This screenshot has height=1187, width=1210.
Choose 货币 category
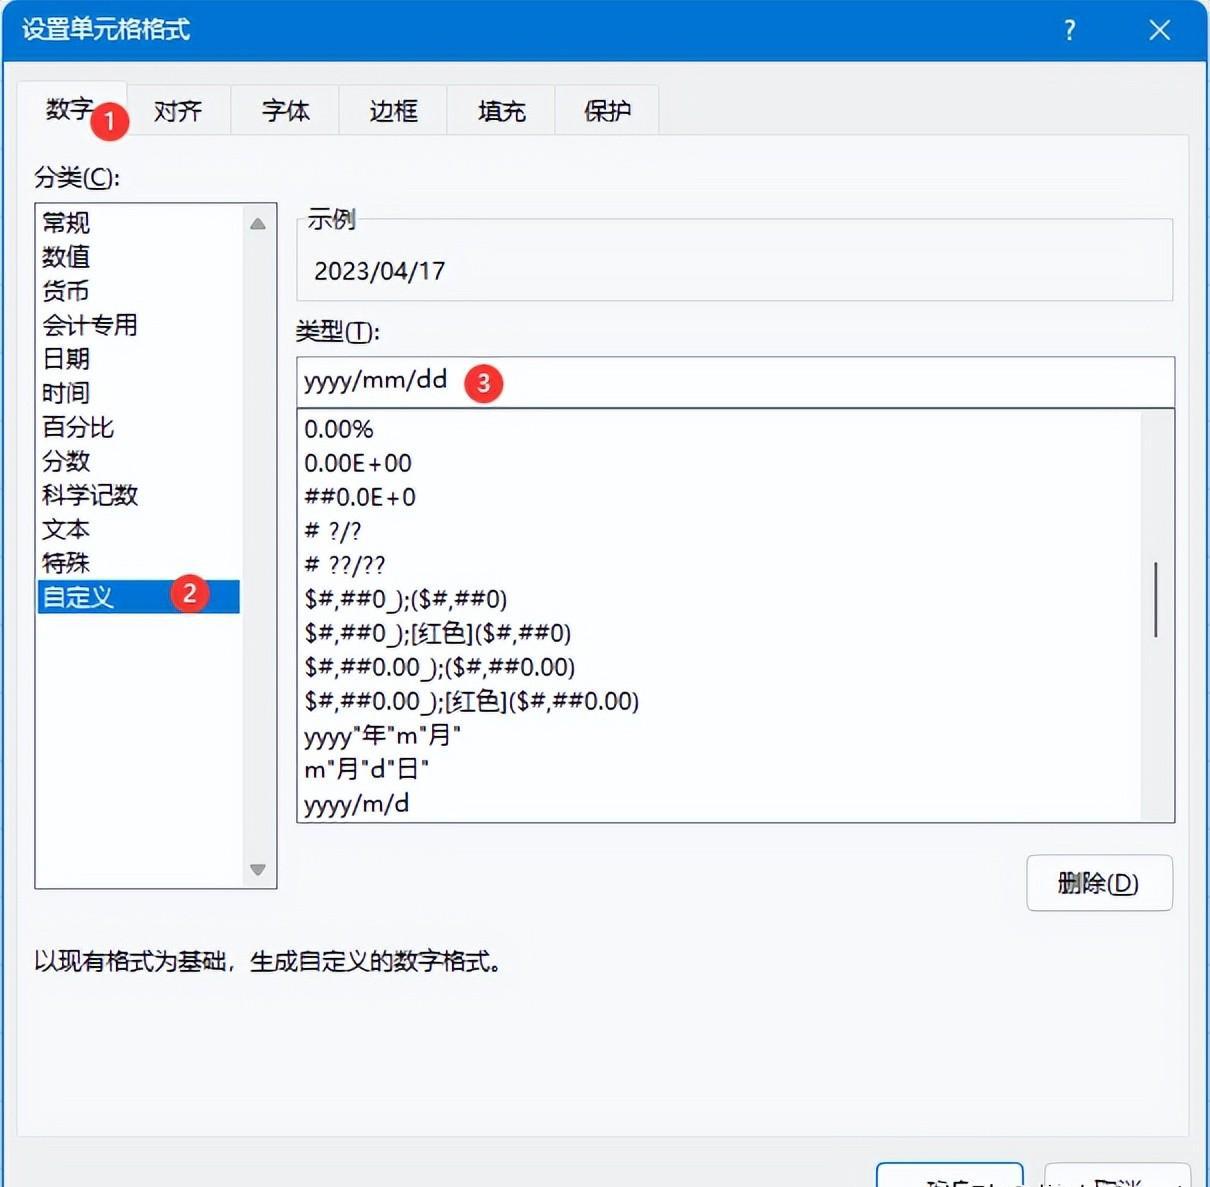click(138, 290)
